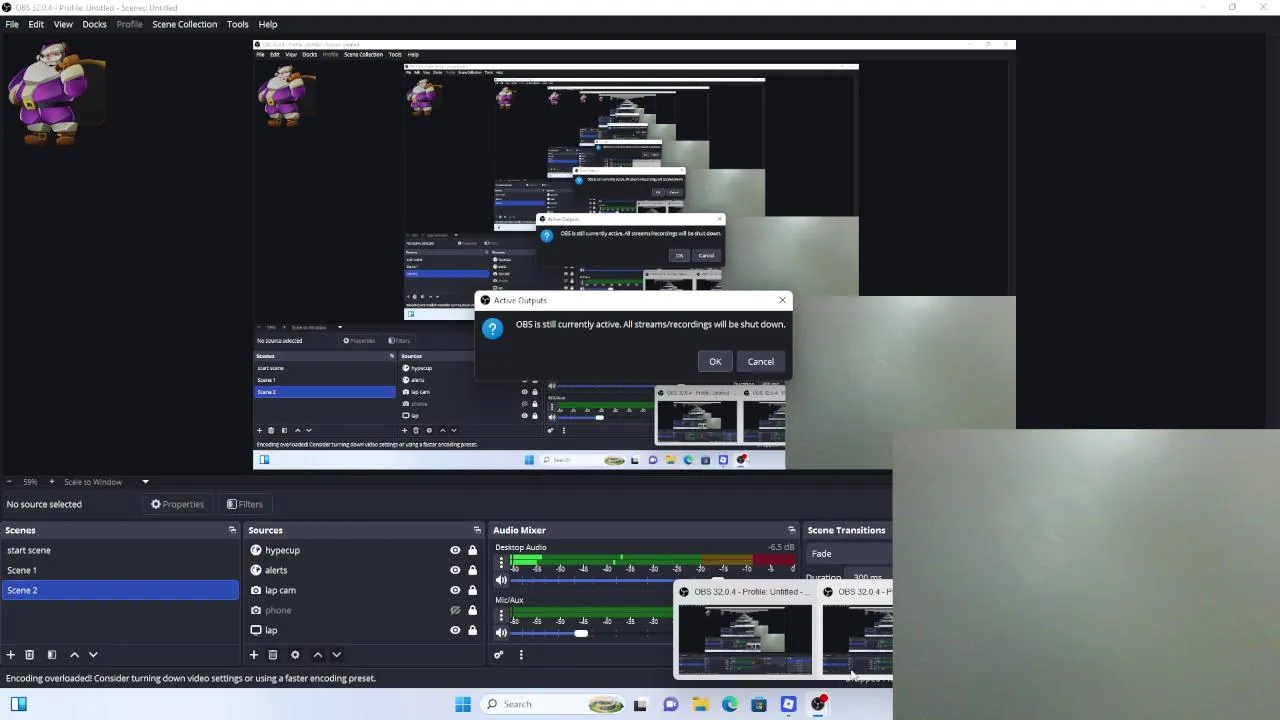Toggle the lock on the lap source
Image resolution: width=1280 pixels, height=720 pixels.
click(472, 630)
